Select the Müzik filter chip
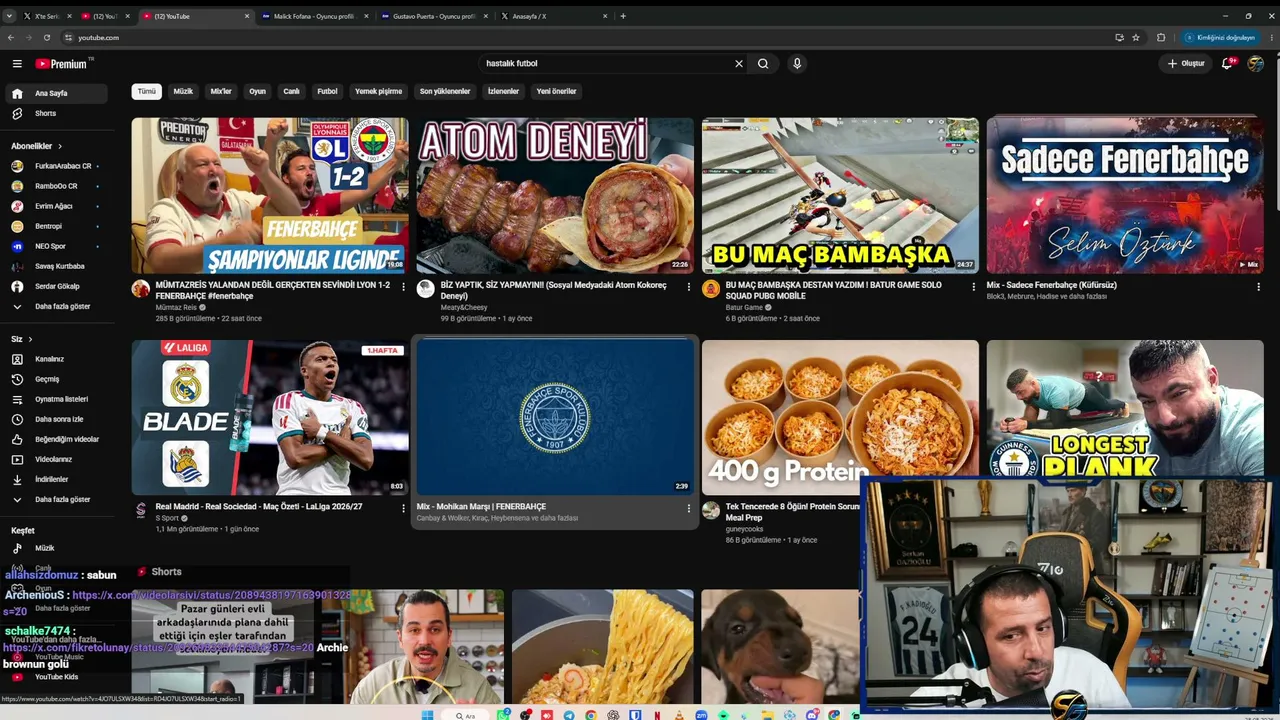 (183, 91)
